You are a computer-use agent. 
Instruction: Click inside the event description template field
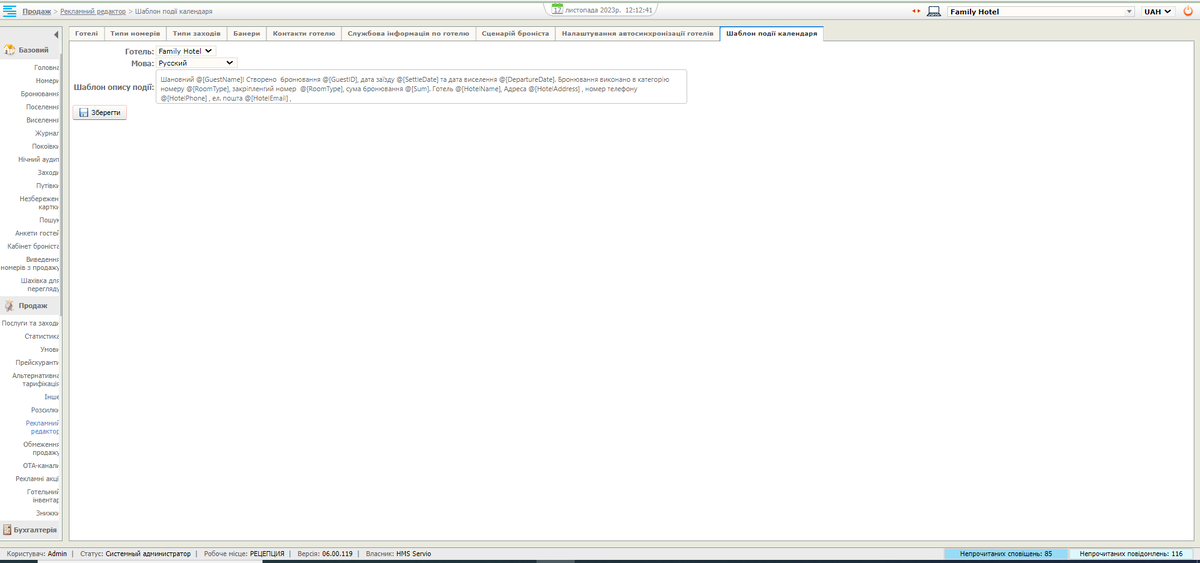click(x=420, y=87)
